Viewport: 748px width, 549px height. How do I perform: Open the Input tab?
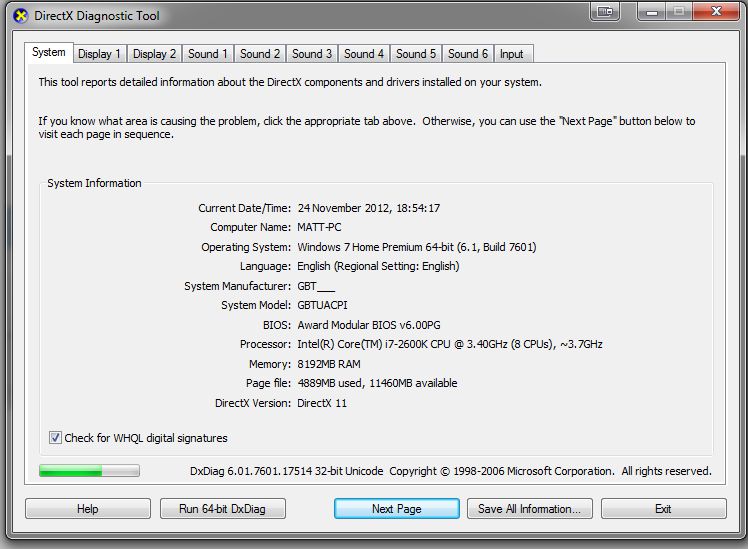(511, 54)
